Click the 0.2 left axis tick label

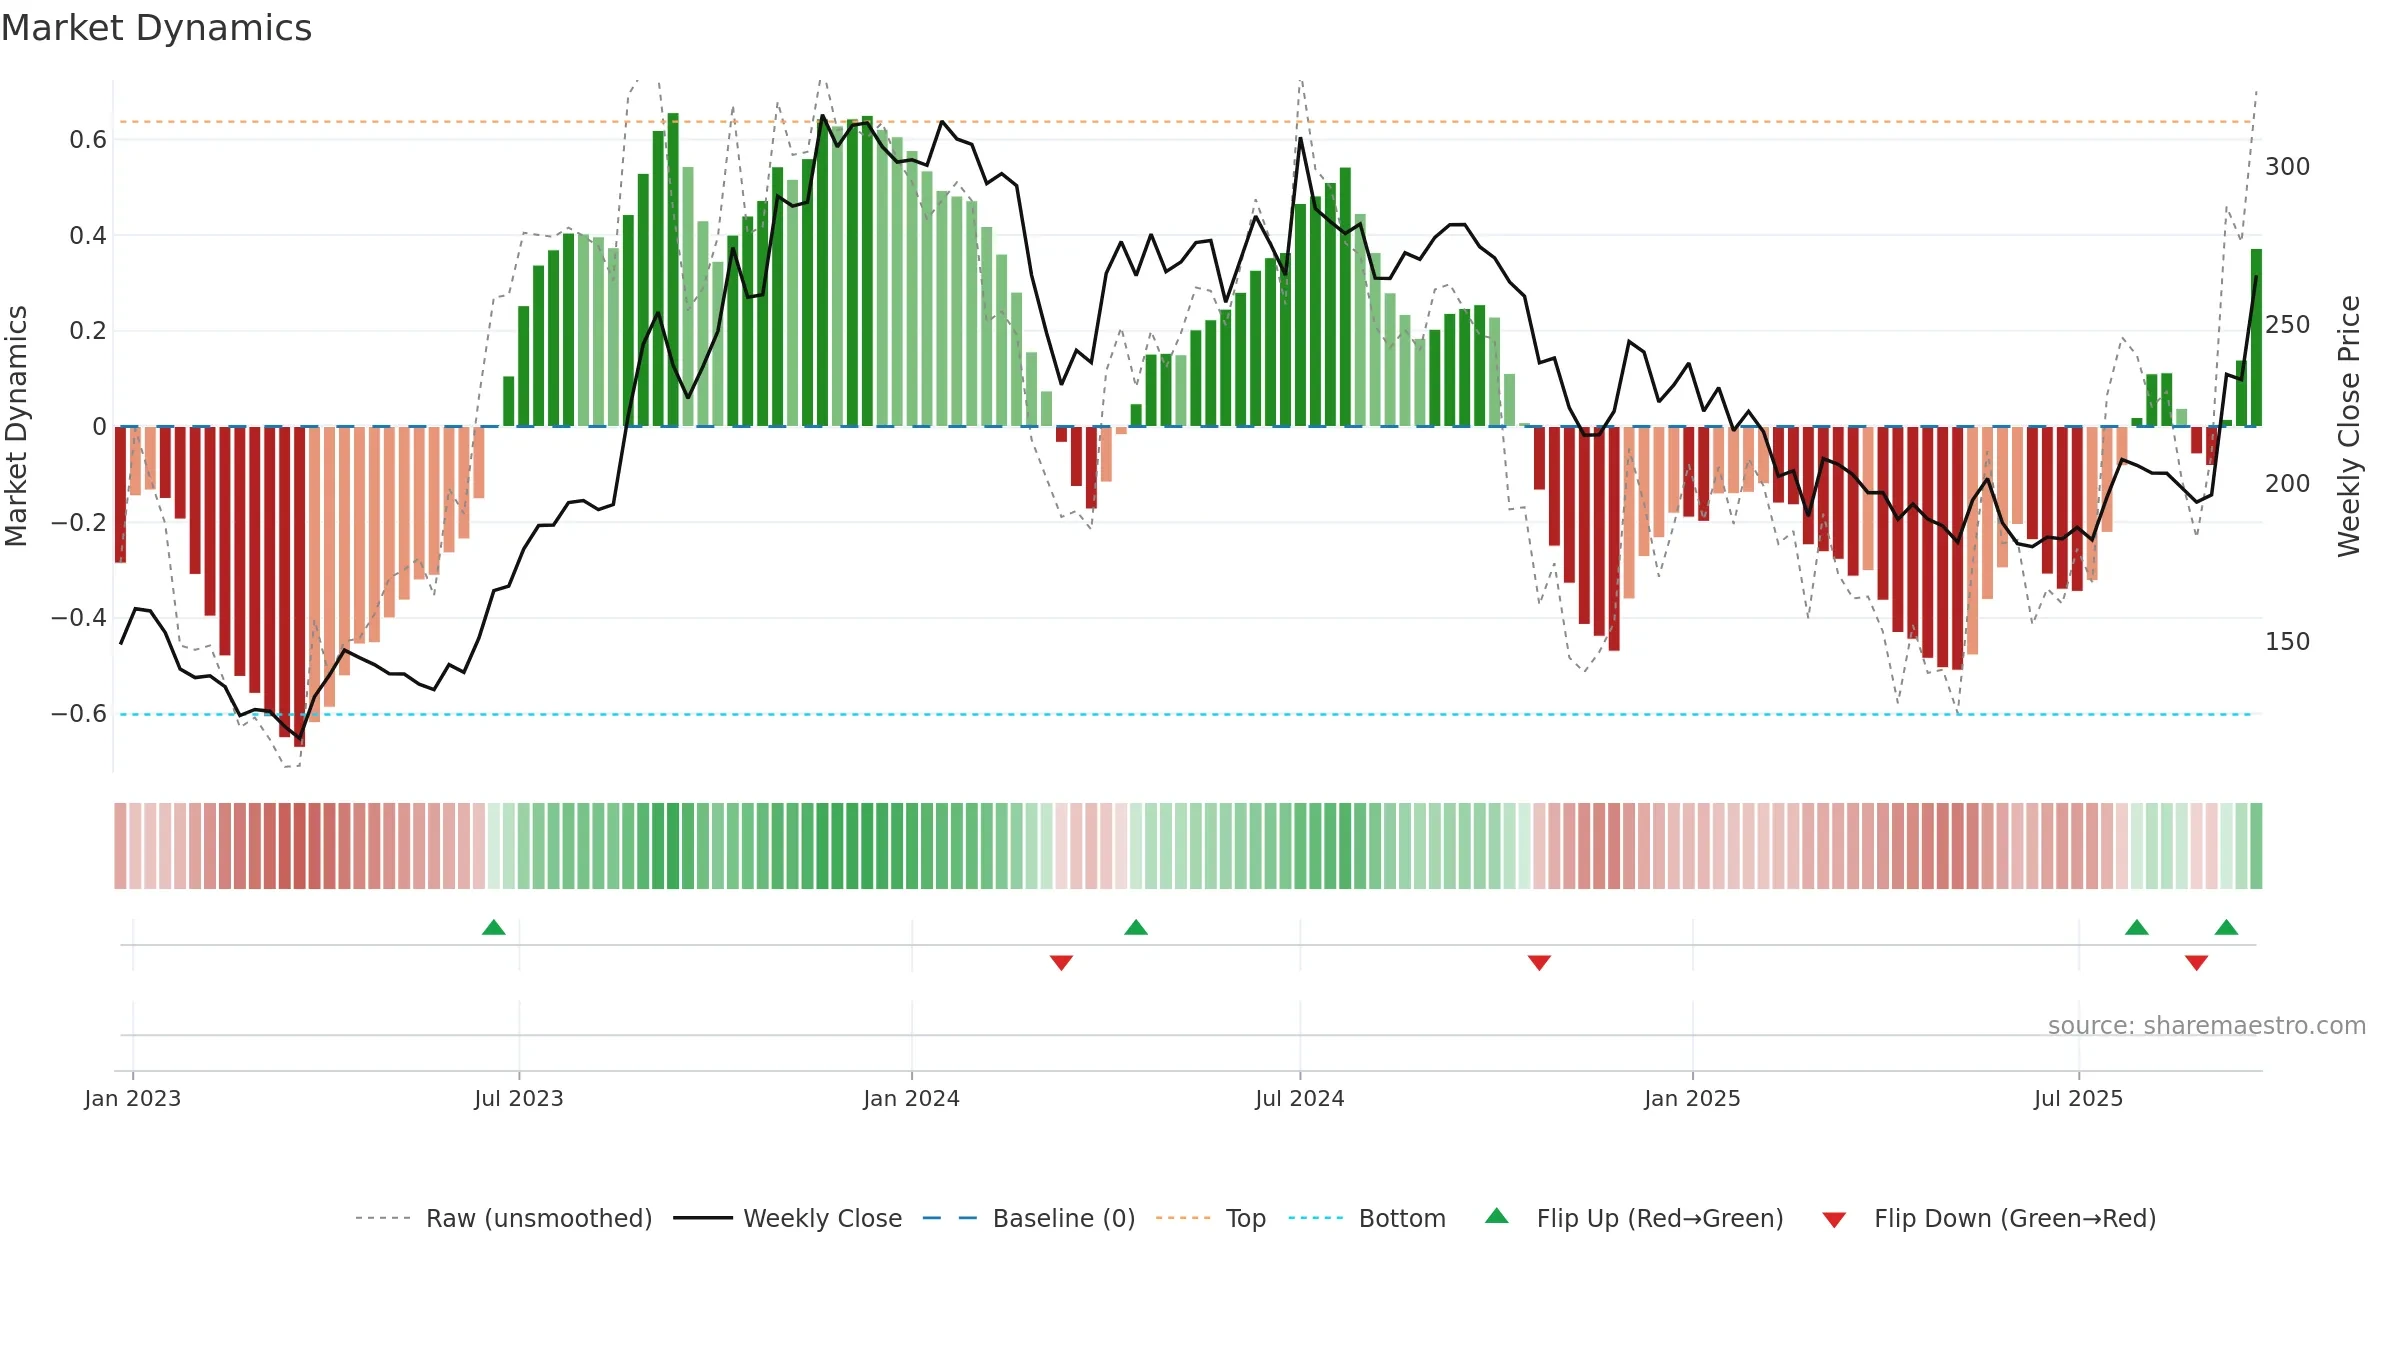coord(88,331)
